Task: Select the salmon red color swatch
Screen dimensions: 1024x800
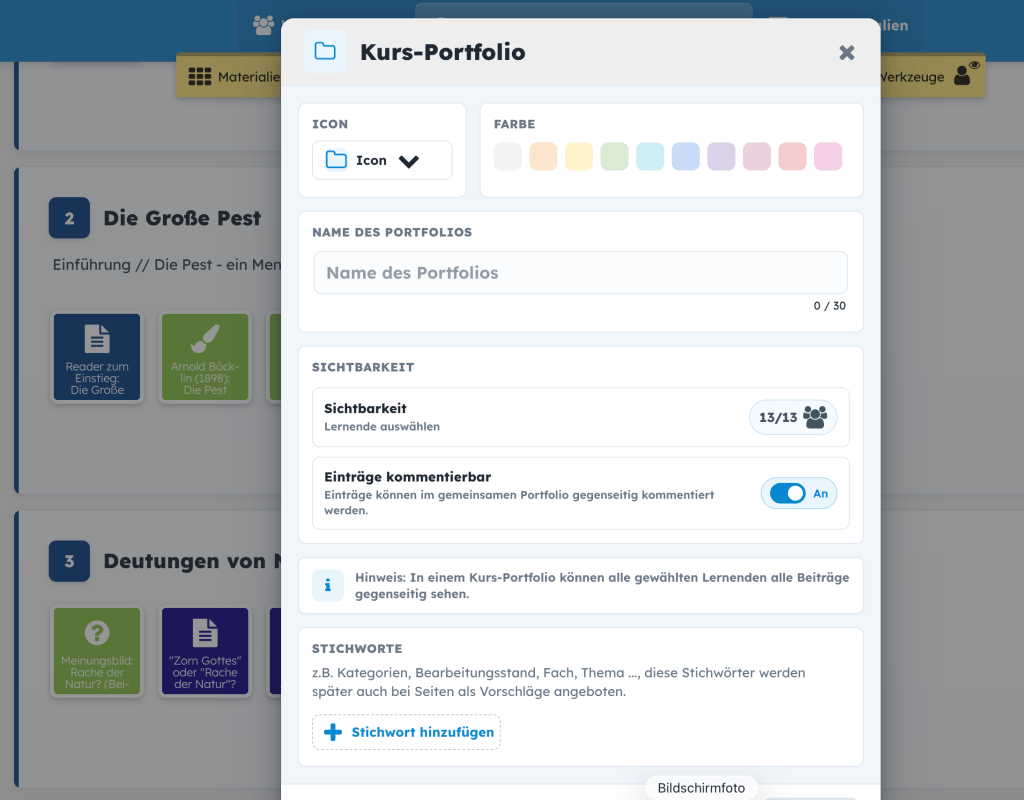Action: point(792,157)
